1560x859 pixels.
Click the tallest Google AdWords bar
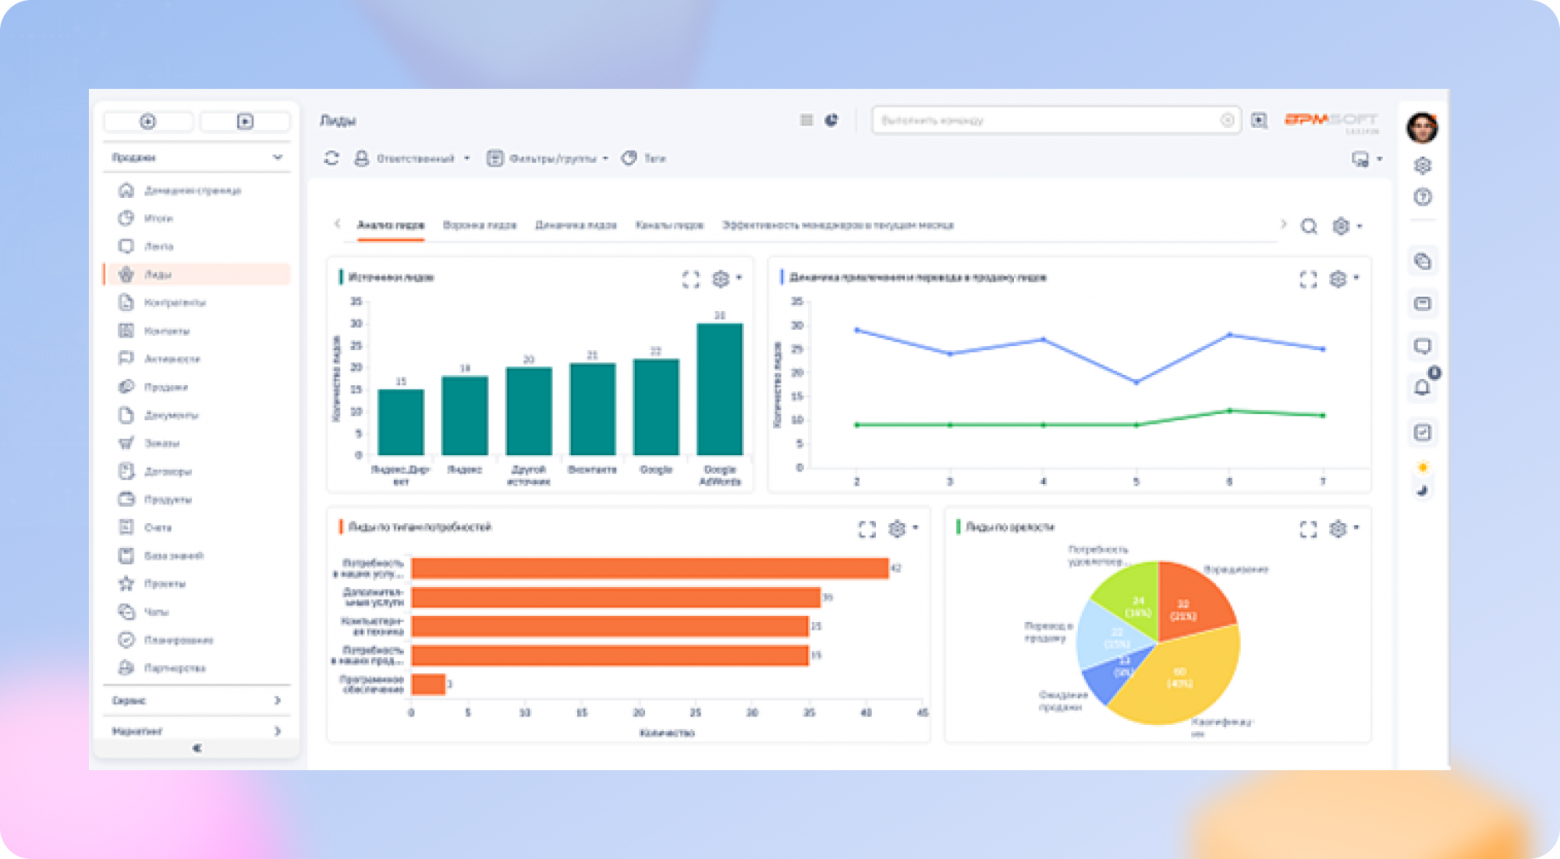point(719,389)
